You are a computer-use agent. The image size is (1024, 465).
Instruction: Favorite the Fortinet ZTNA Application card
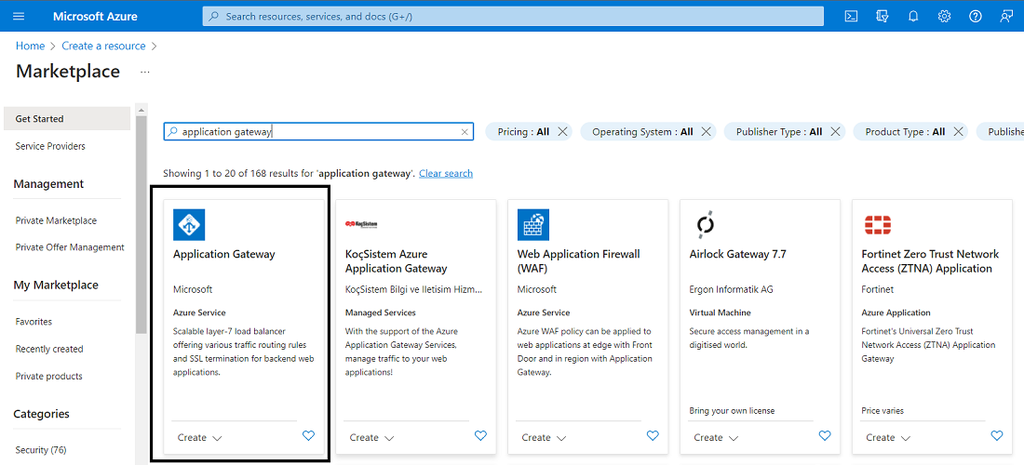click(997, 436)
